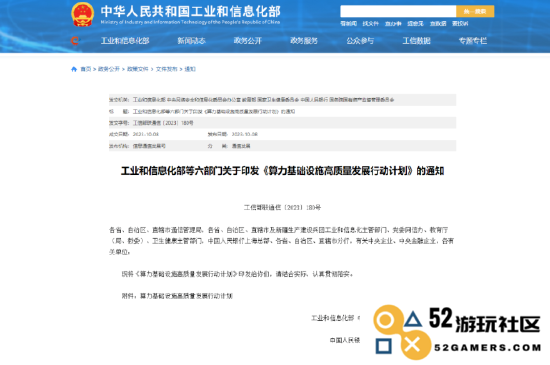
Task: Click the national emblem logo in the header
Action: coord(82,14)
